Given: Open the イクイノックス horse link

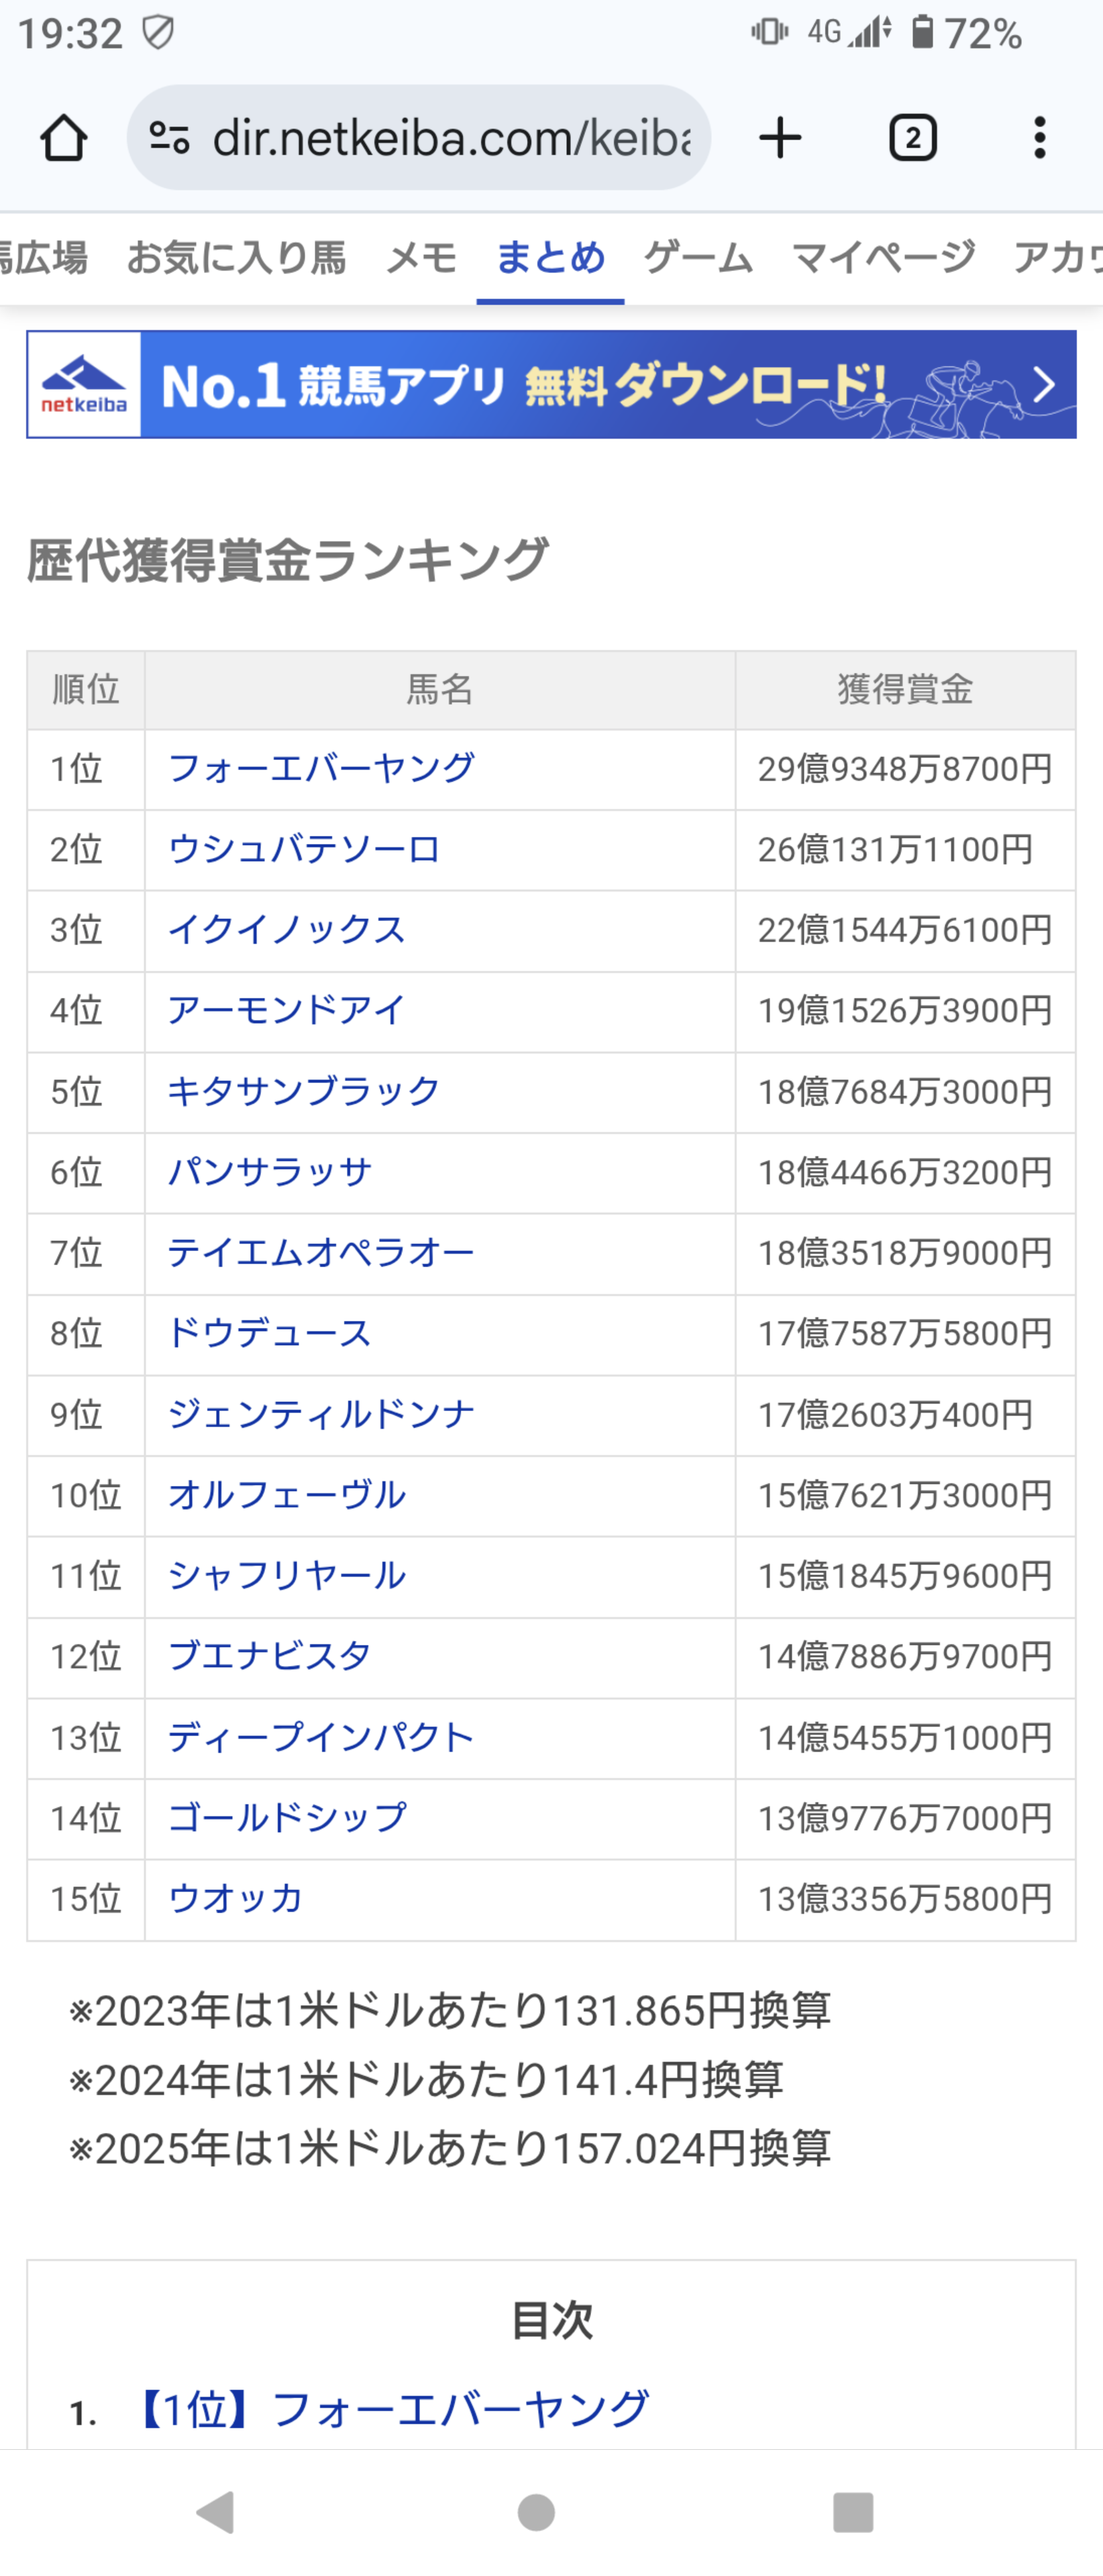Looking at the screenshot, I should (286, 930).
